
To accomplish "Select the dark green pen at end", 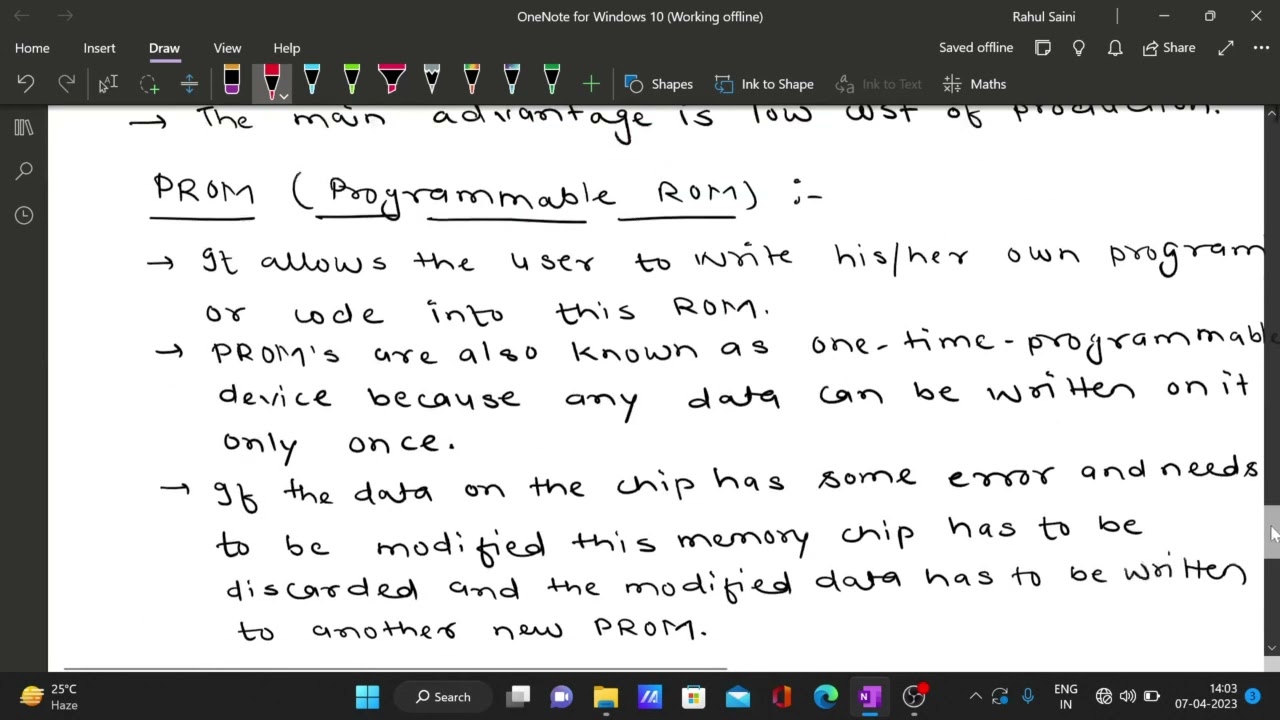I will [x=552, y=82].
